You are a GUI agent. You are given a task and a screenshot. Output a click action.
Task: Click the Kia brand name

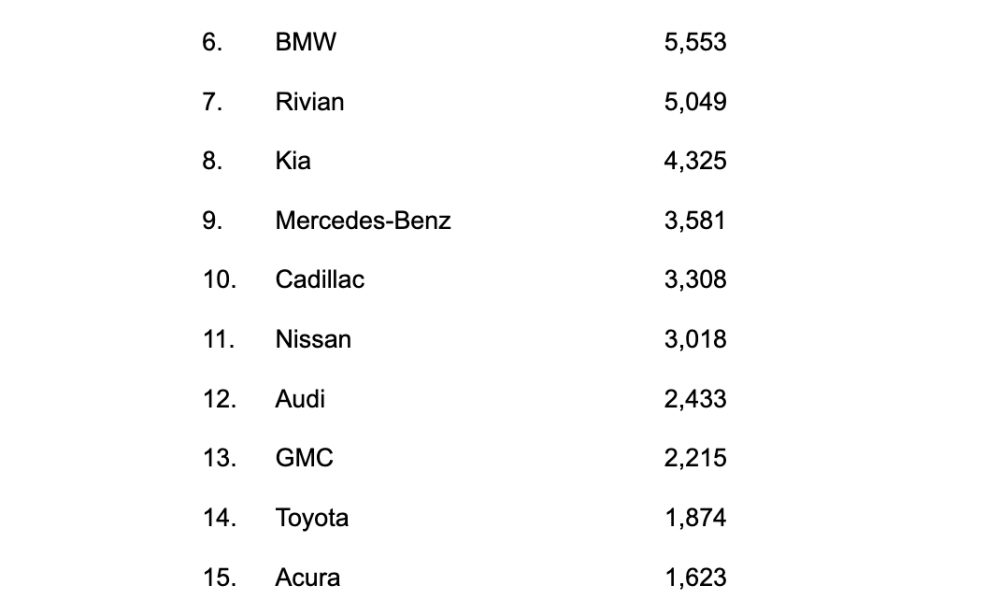coord(293,161)
